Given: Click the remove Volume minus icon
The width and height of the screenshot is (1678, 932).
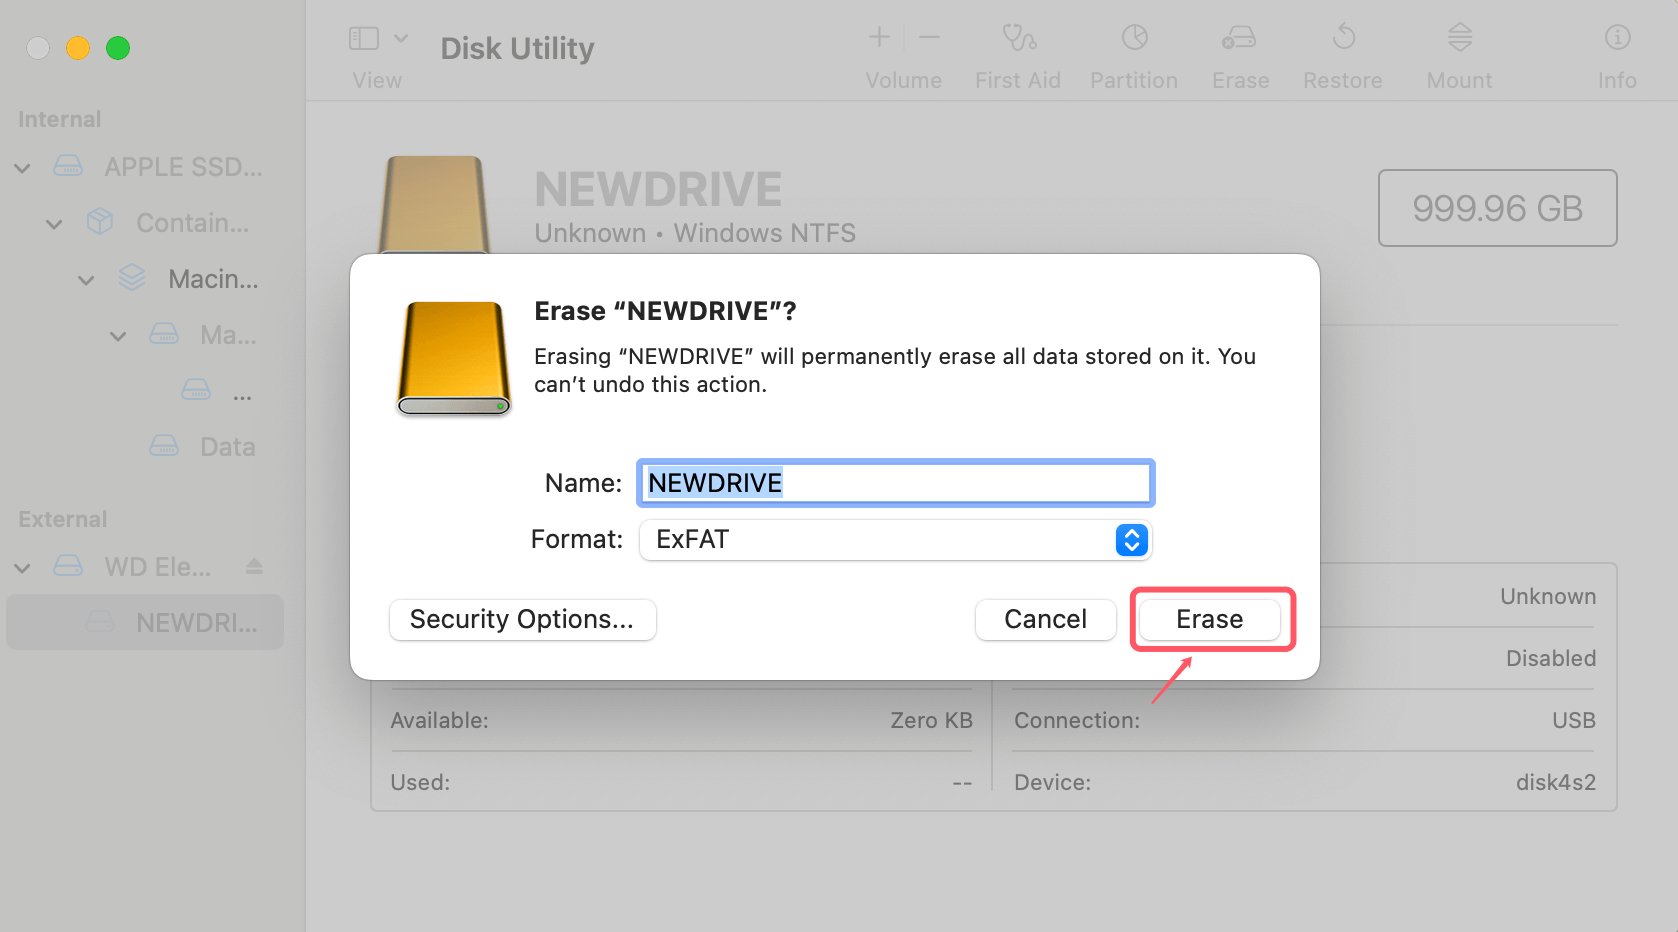Looking at the screenshot, I should [929, 37].
